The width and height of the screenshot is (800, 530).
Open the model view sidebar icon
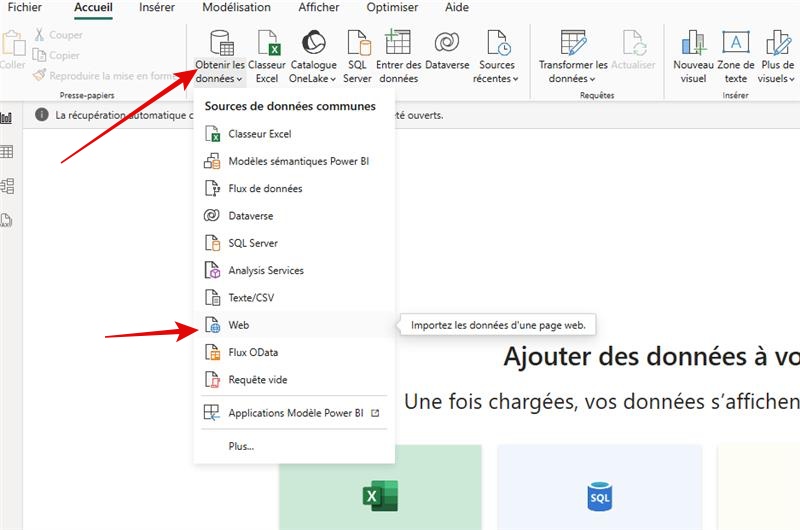7,186
